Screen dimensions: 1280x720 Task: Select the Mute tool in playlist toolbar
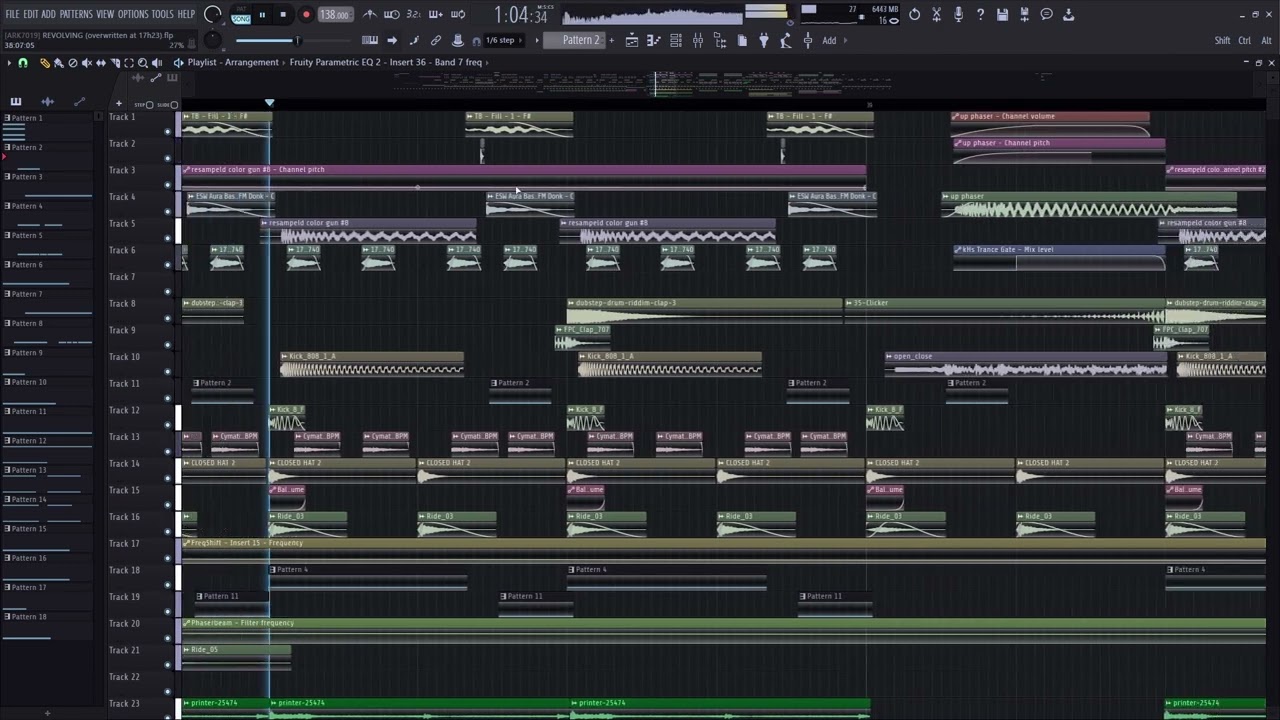[x=86, y=63]
